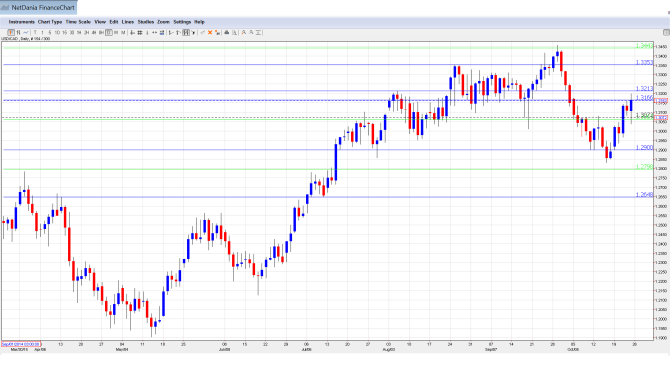Switch to the 4H time scale

[x=94, y=32]
